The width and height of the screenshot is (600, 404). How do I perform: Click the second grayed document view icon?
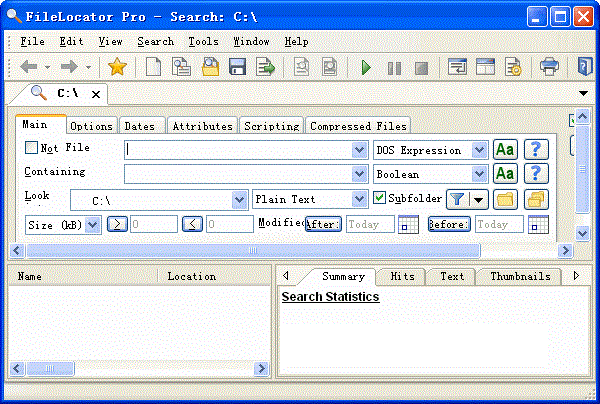pyautogui.click(x=329, y=67)
